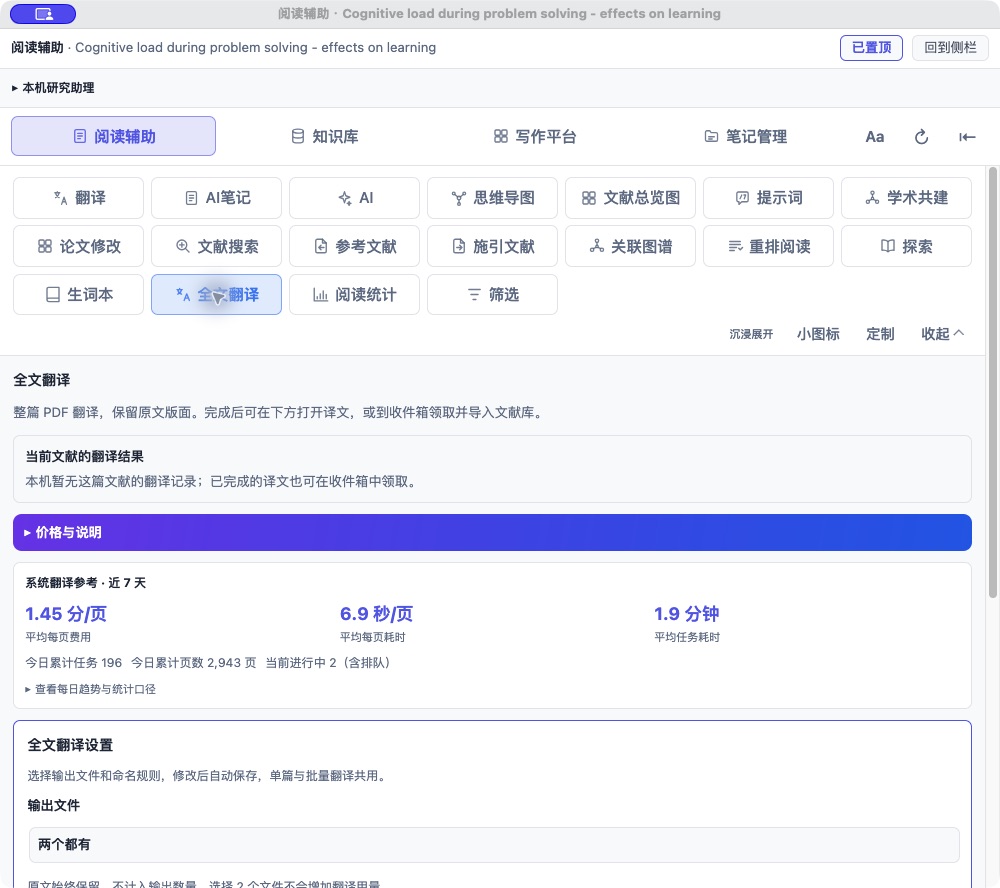Open the 文献总览图 overview tool

tap(630, 198)
